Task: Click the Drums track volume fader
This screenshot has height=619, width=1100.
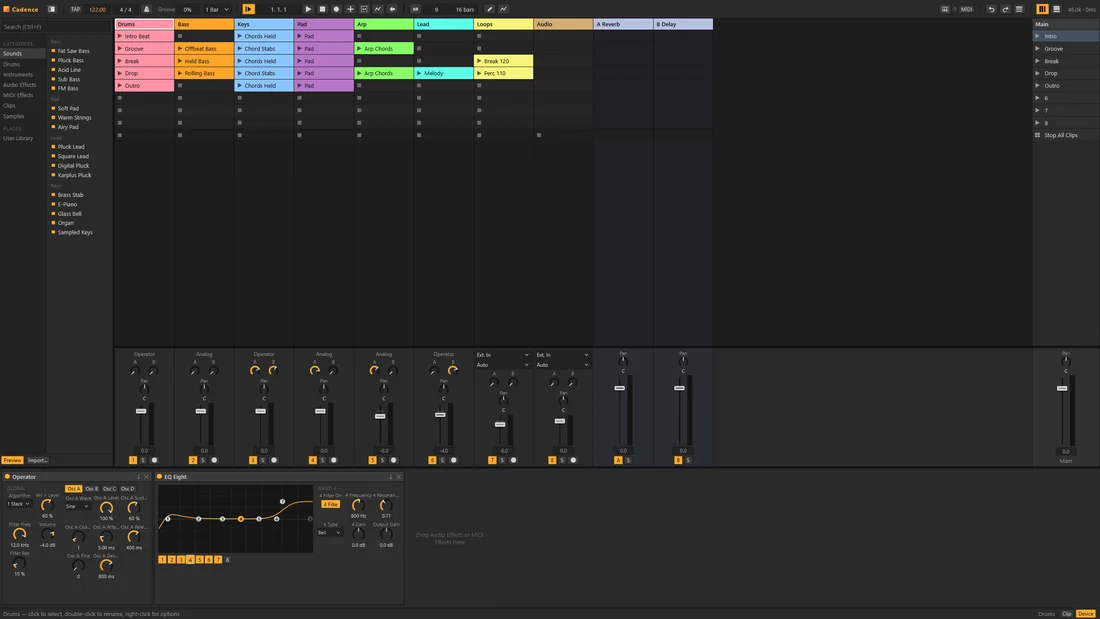Action: 141,411
